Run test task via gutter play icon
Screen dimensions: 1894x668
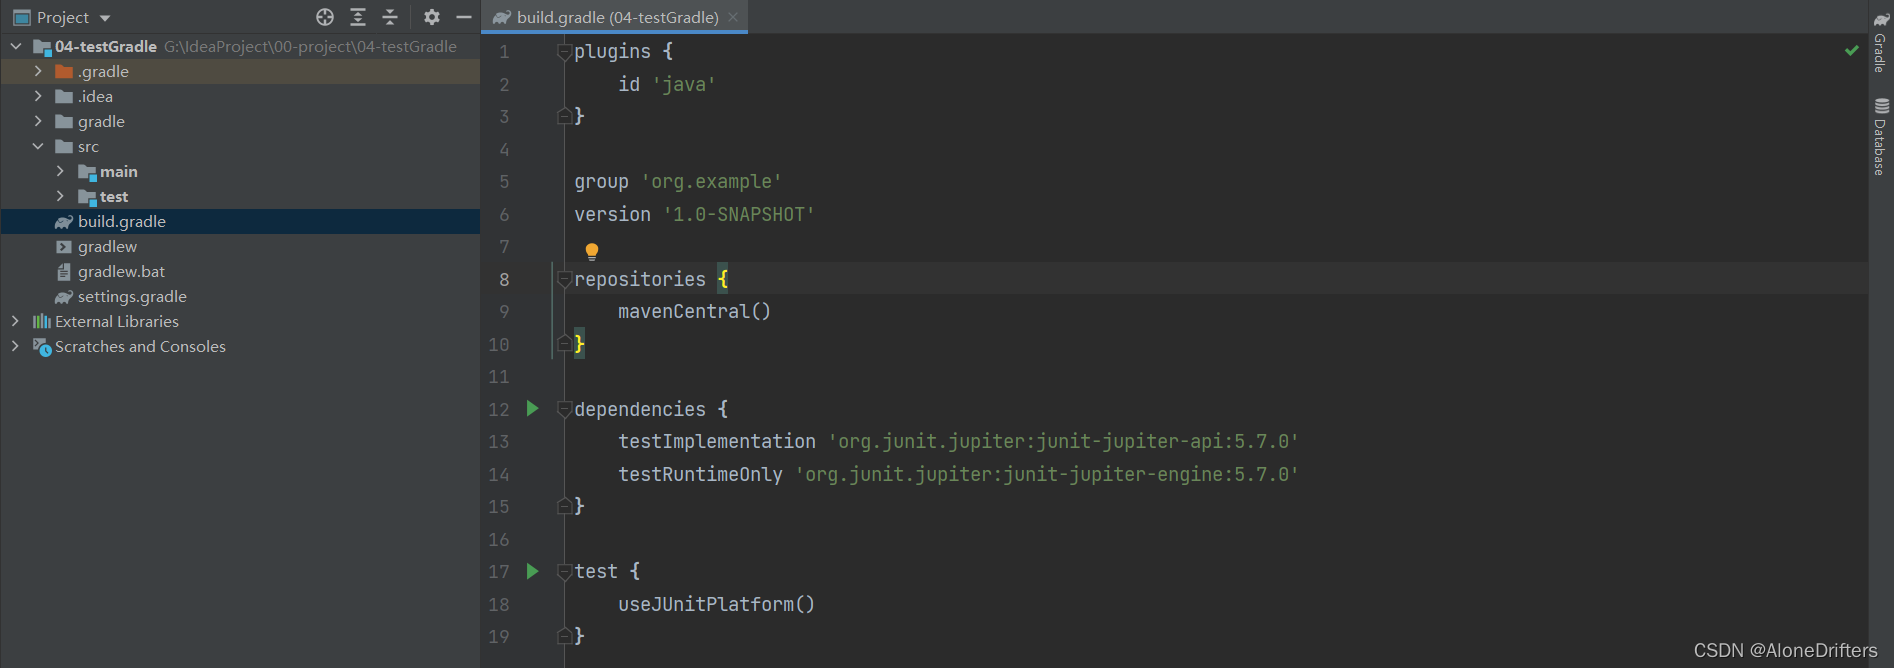[x=533, y=571]
